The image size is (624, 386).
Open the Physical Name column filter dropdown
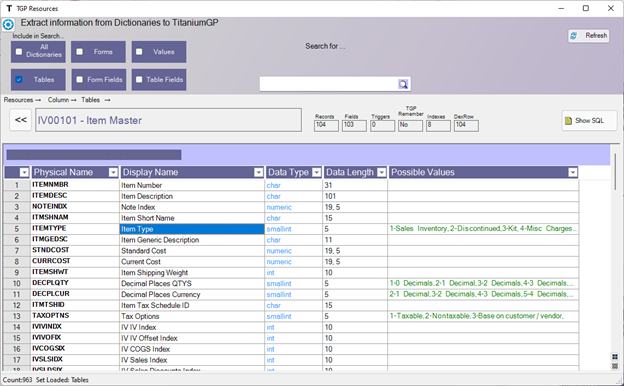point(113,172)
